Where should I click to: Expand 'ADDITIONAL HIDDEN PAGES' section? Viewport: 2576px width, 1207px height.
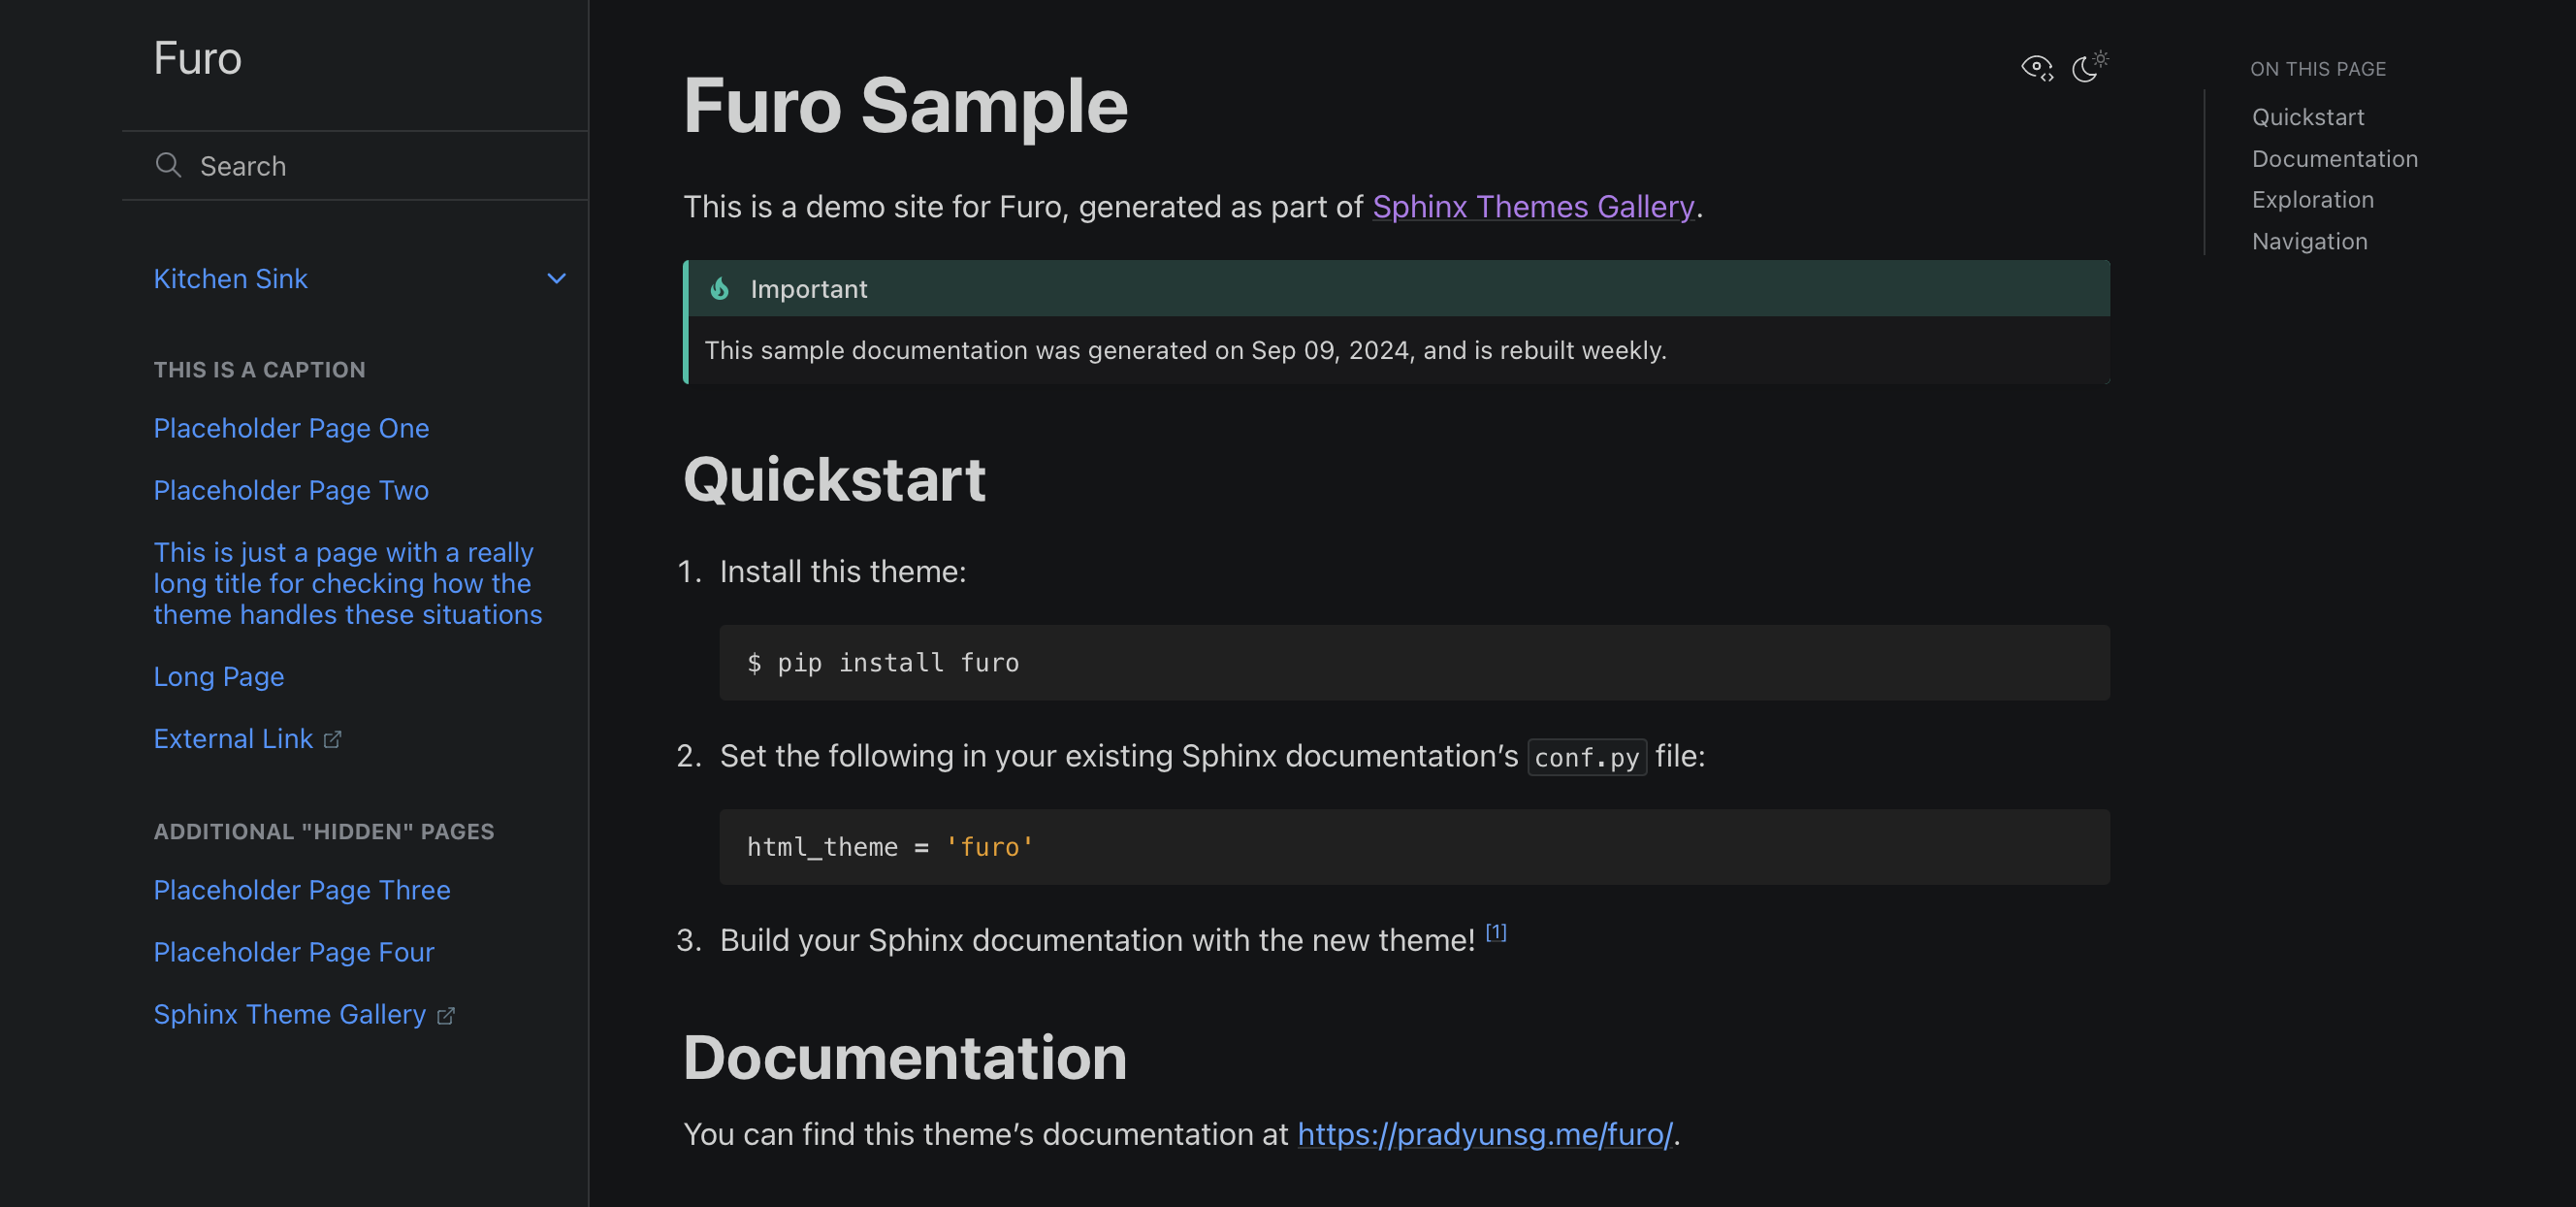[x=322, y=831]
